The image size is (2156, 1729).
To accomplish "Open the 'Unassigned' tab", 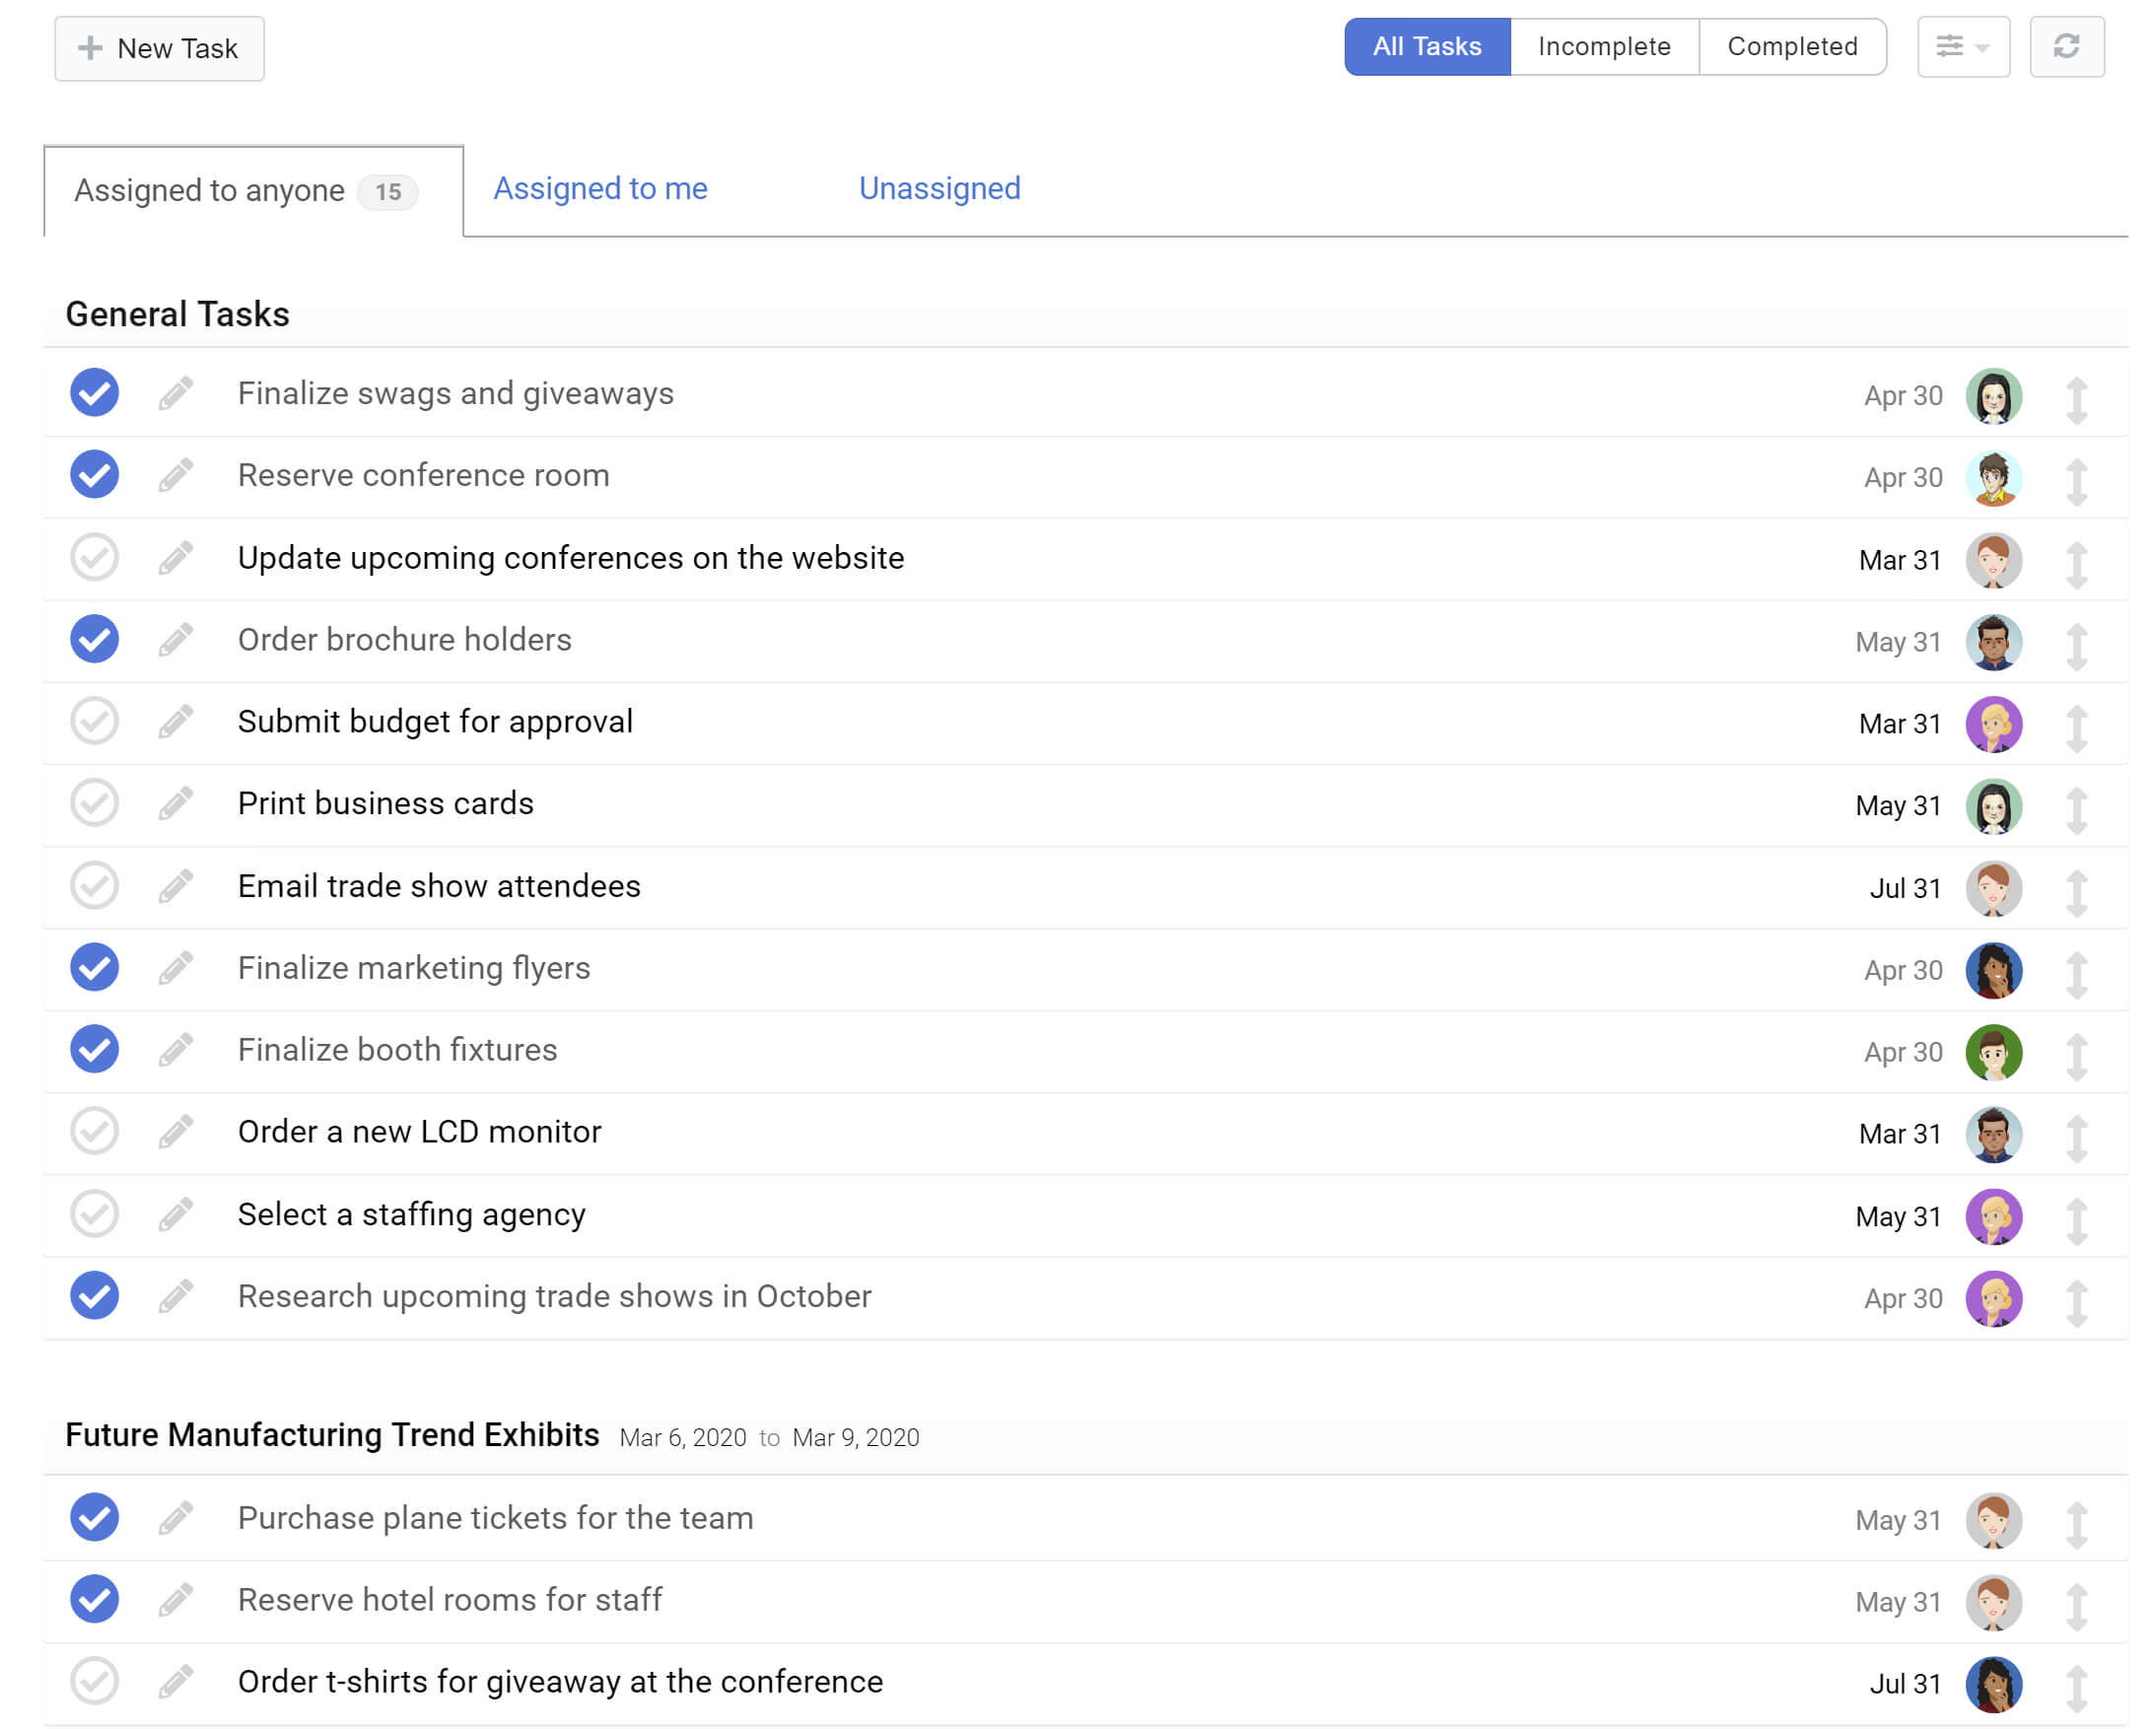I will coord(939,188).
